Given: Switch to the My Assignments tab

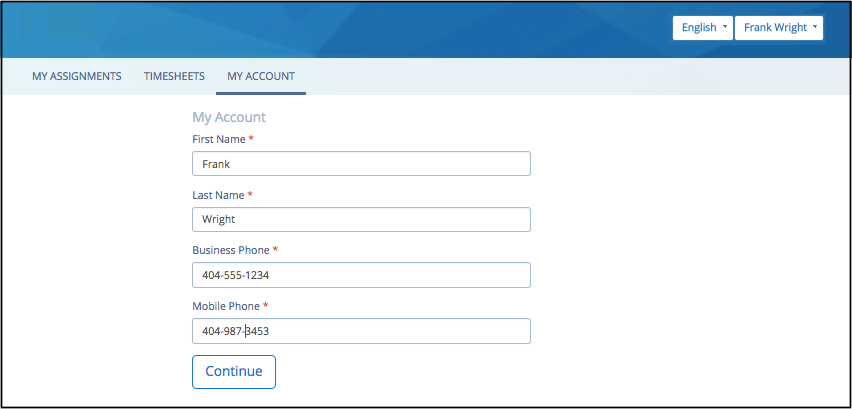Looking at the screenshot, I should coord(77,76).
